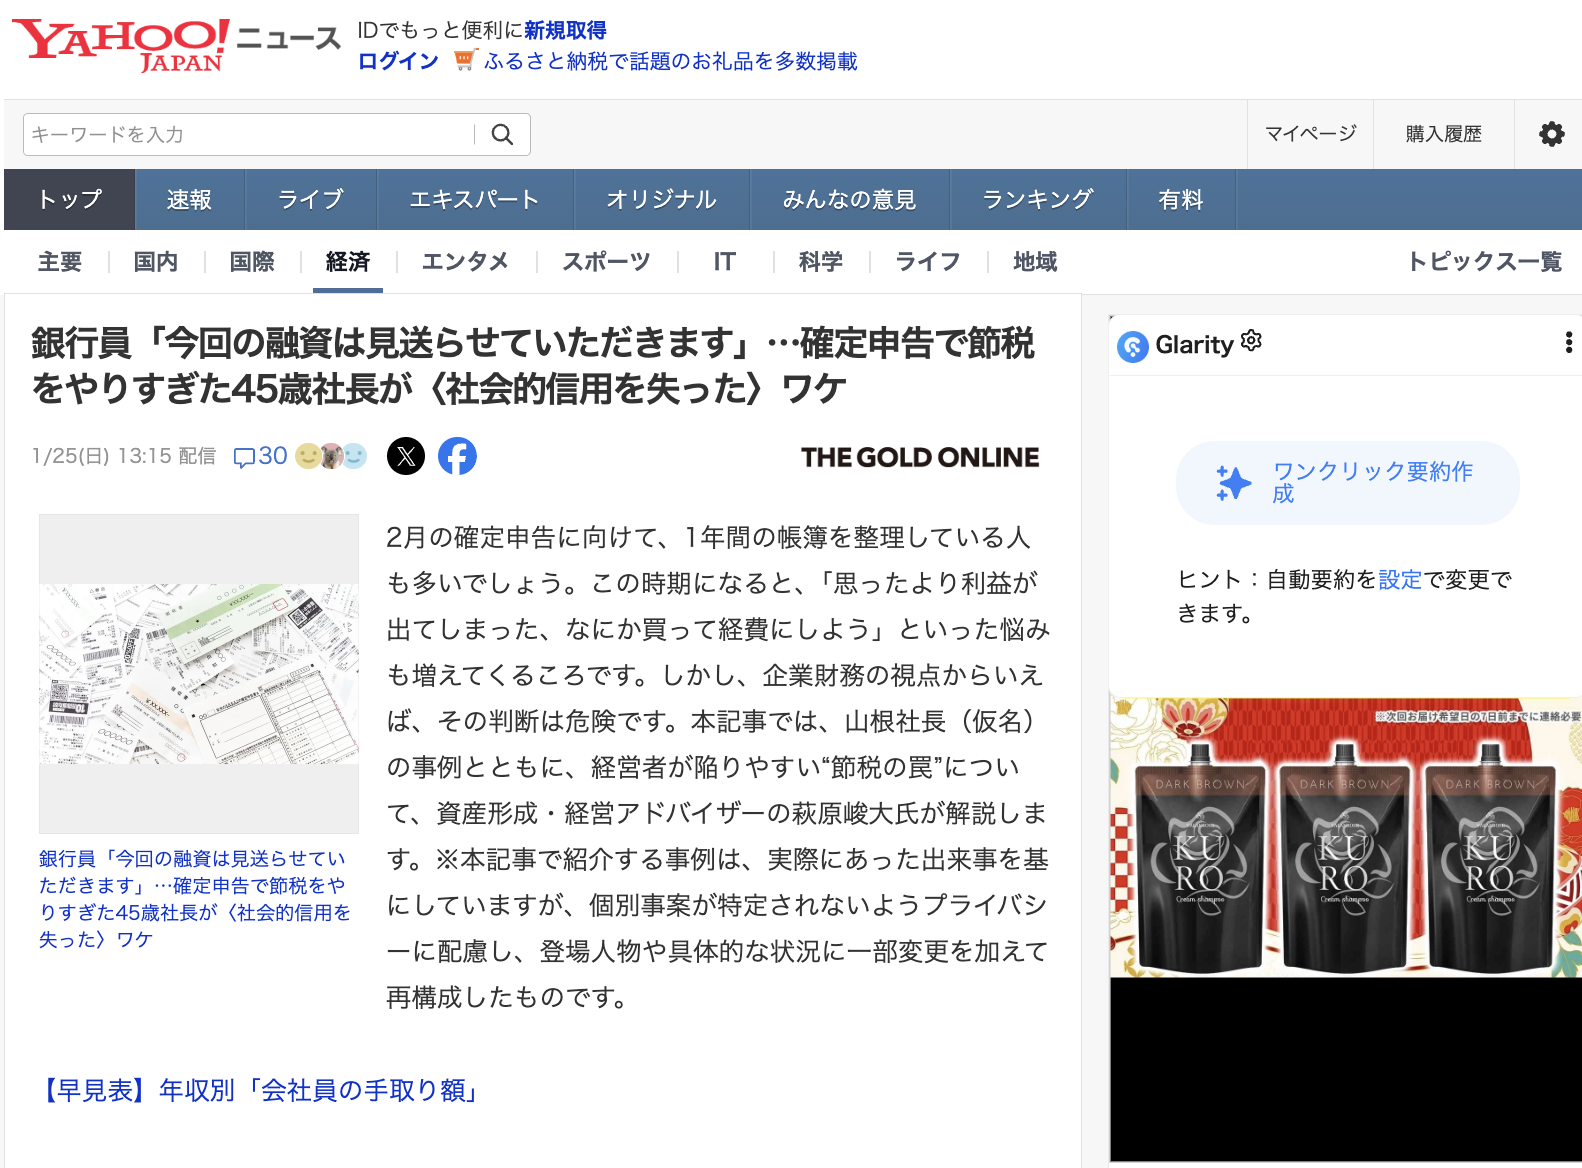Go to the IT category
The height and width of the screenshot is (1168, 1582).
click(724, 262)
